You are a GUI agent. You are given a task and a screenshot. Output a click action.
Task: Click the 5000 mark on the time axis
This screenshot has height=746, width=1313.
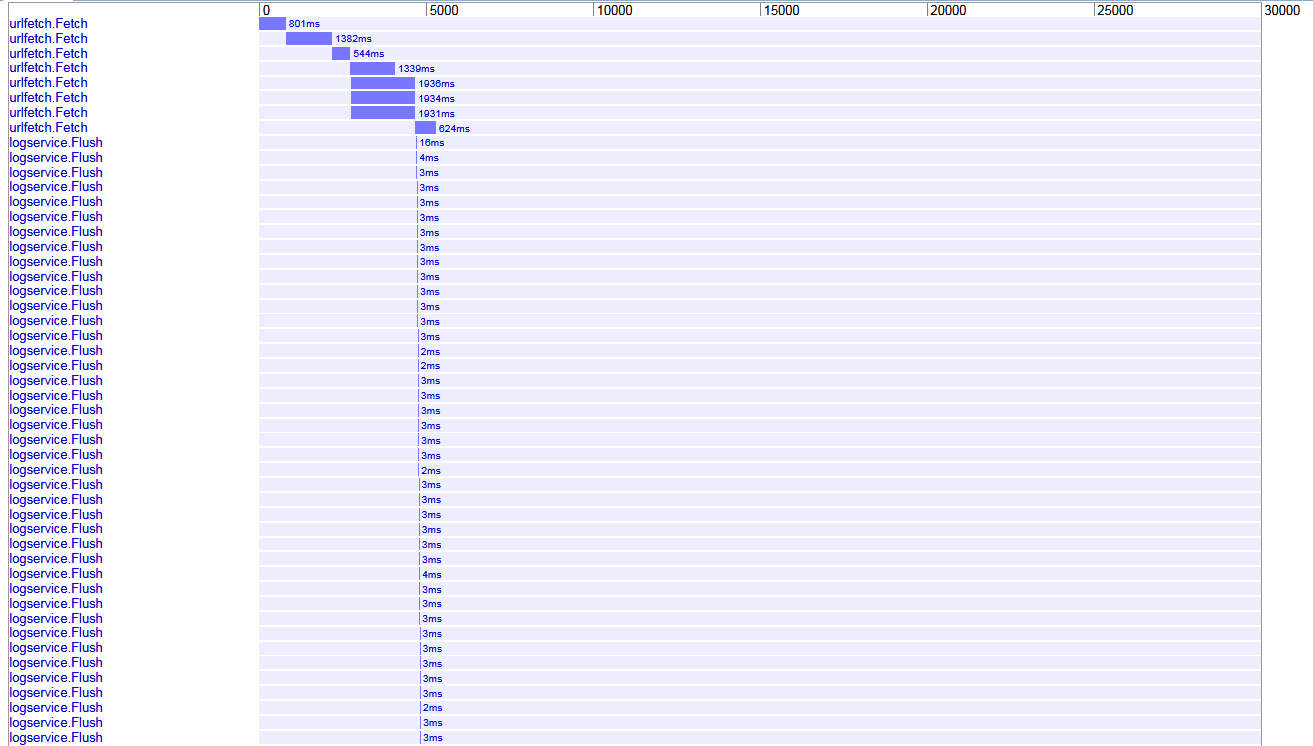[x=443, y=10]
